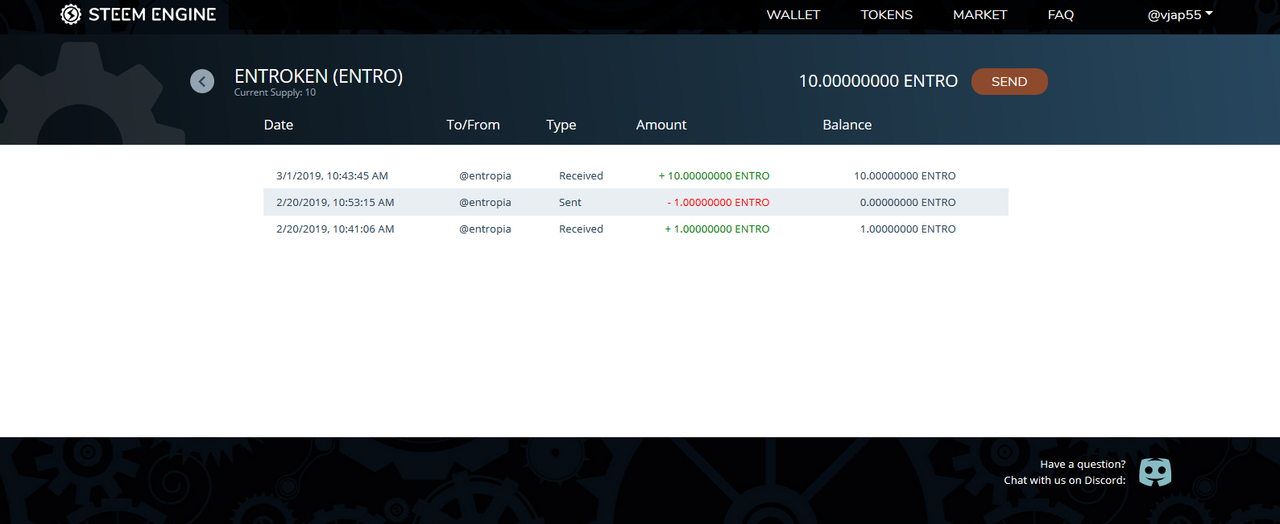Click the 0.00000000 ENTRO balance cell

[x=908, y=202]
